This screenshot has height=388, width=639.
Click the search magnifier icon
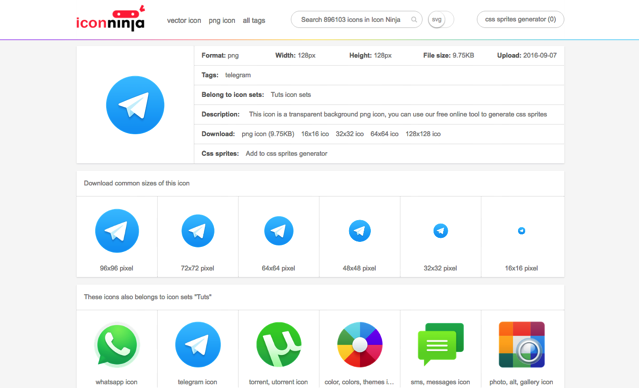414,20
